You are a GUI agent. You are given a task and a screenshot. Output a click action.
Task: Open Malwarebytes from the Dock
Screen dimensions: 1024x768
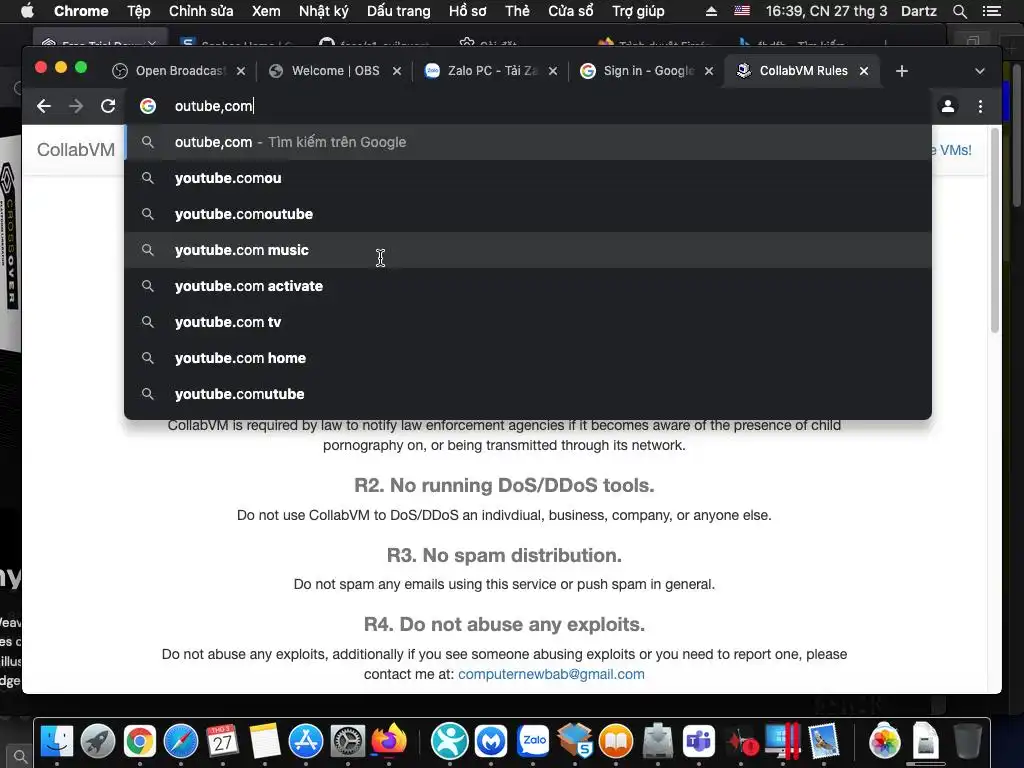point(491,741)
